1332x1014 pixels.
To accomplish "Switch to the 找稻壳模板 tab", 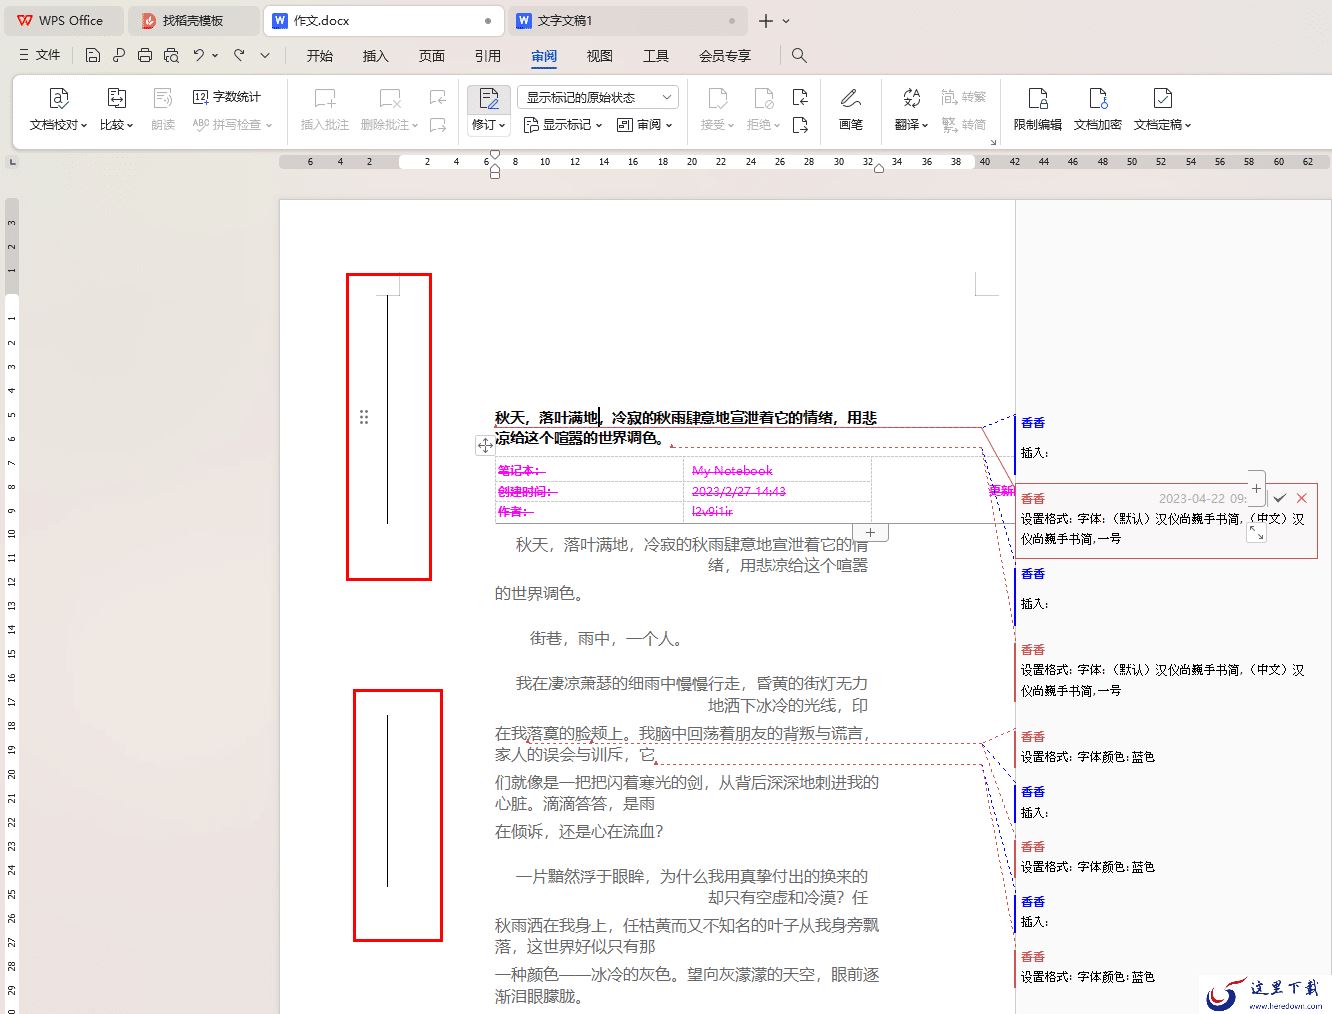I will click(x=194, y=20).
